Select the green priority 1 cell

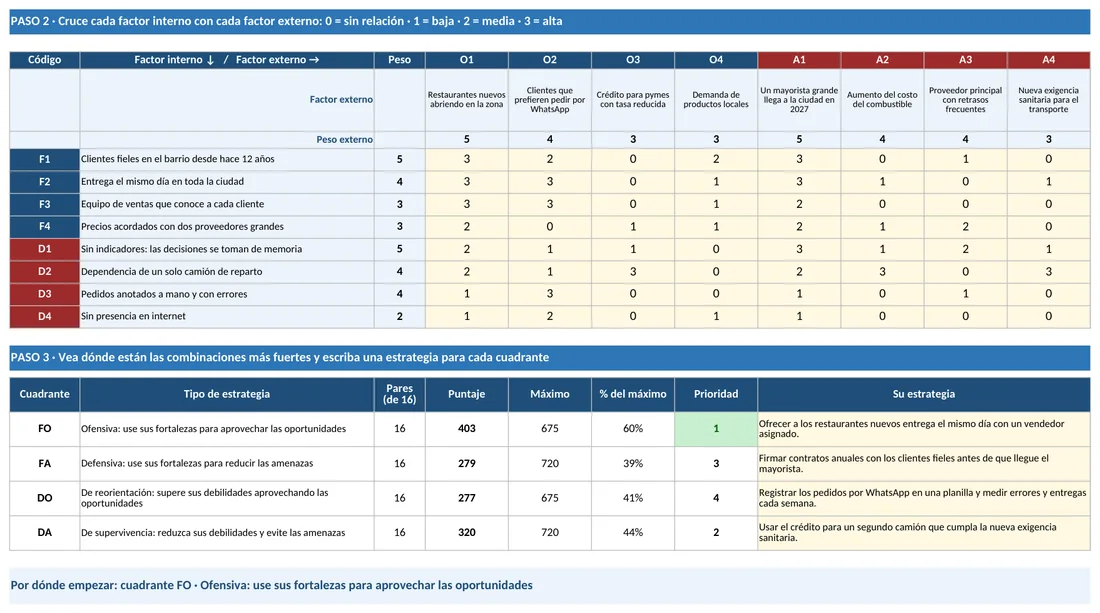click(716, 429)
